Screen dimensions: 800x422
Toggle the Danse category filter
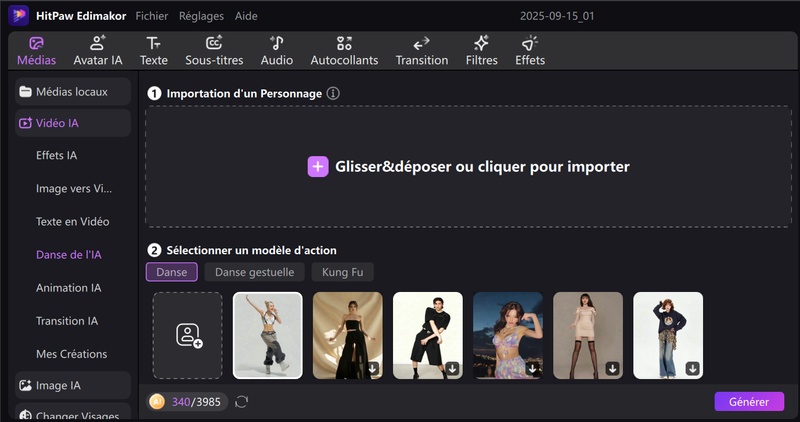tap(171, 272)
